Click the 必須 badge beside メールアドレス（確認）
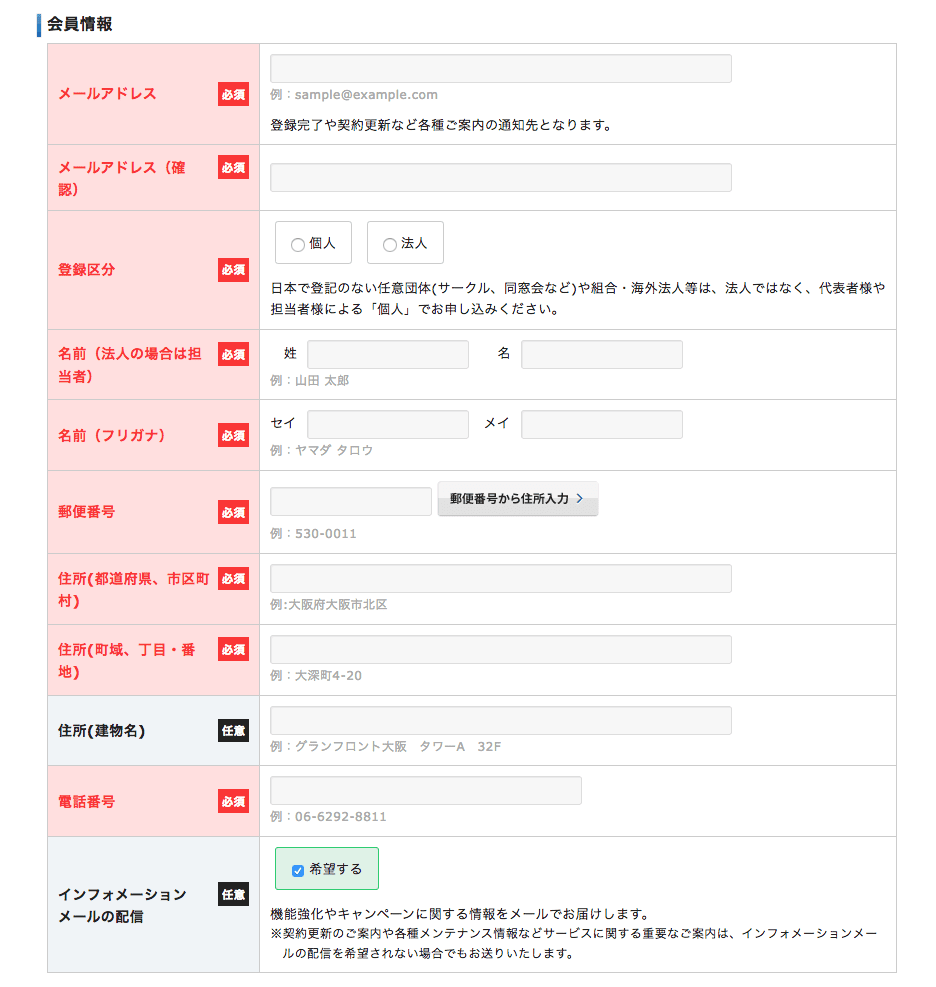The image size is (936, 987). click(x=234, y=167)
